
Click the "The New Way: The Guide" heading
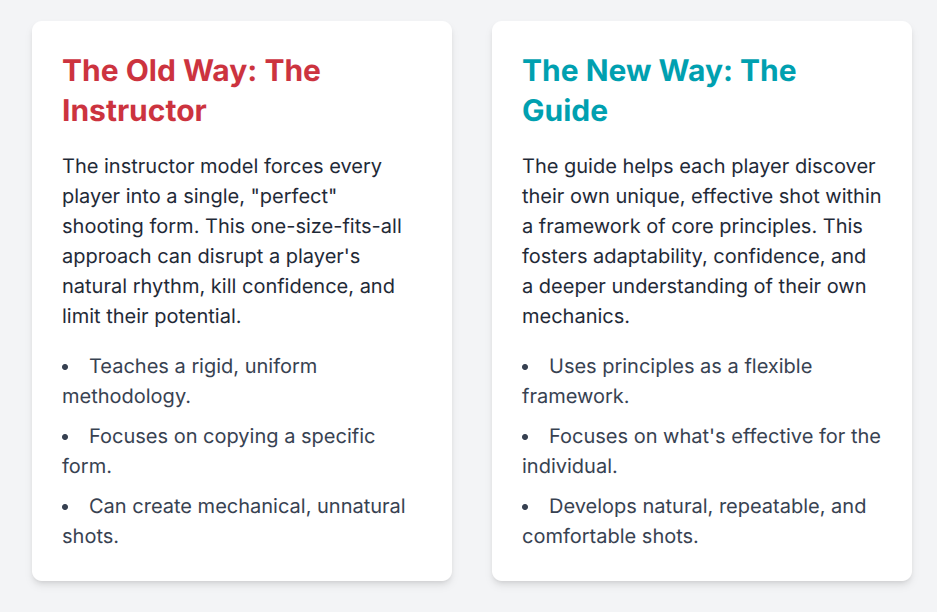658,90
